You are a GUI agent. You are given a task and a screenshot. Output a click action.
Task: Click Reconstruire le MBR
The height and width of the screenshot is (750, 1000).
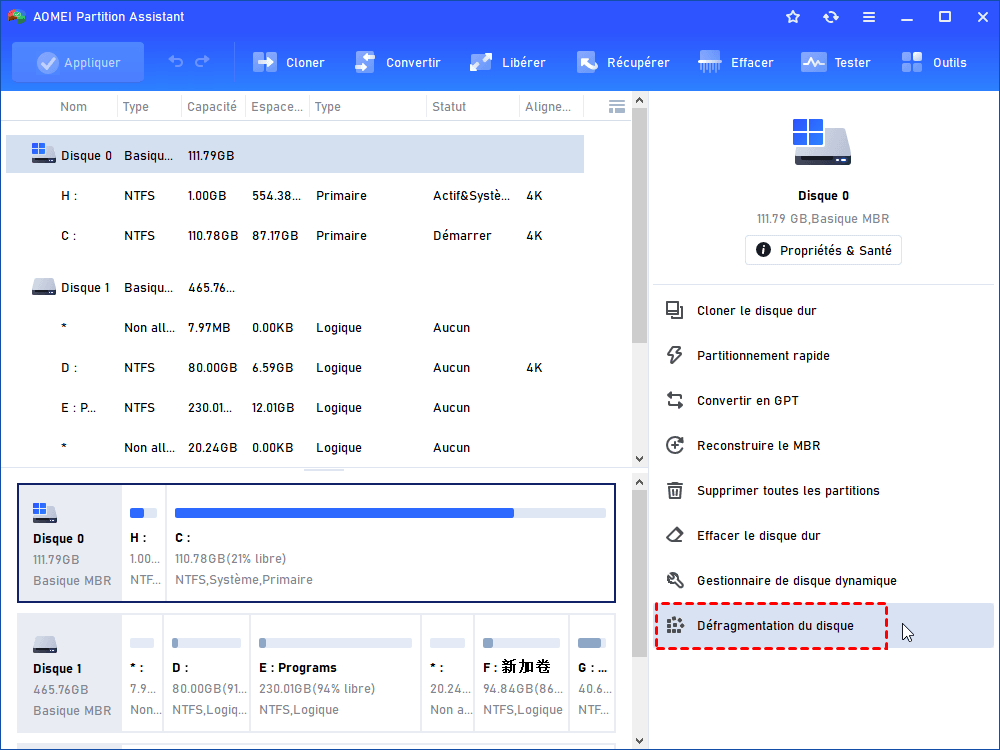point(758,445)
